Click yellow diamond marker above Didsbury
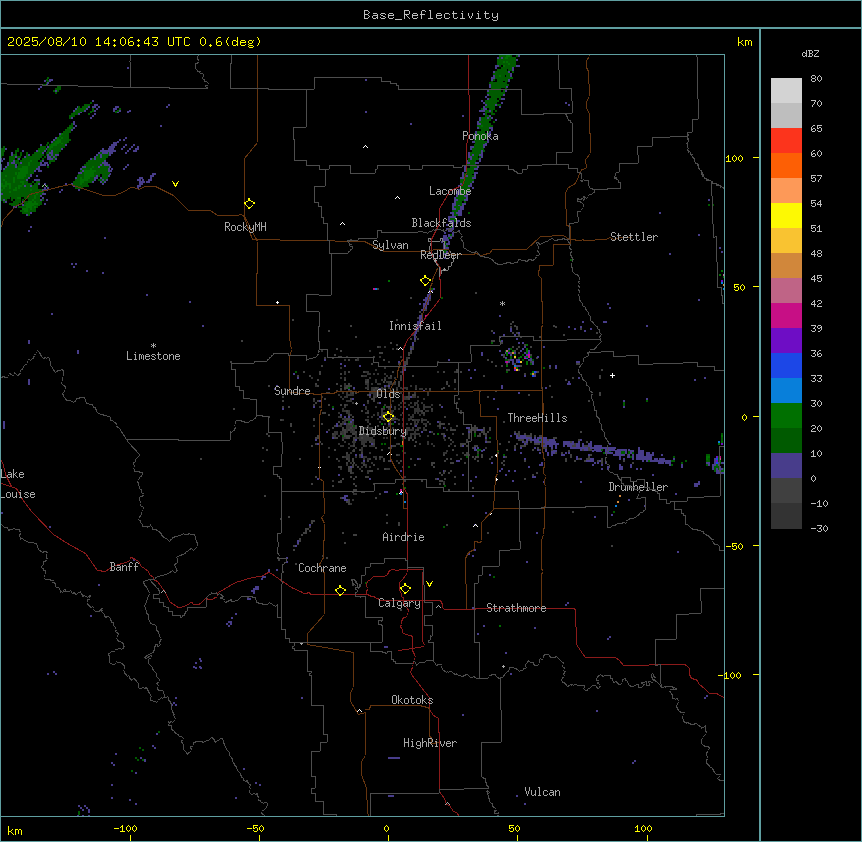The height and width of the screenshot is (842, 862). coord(388,417)
